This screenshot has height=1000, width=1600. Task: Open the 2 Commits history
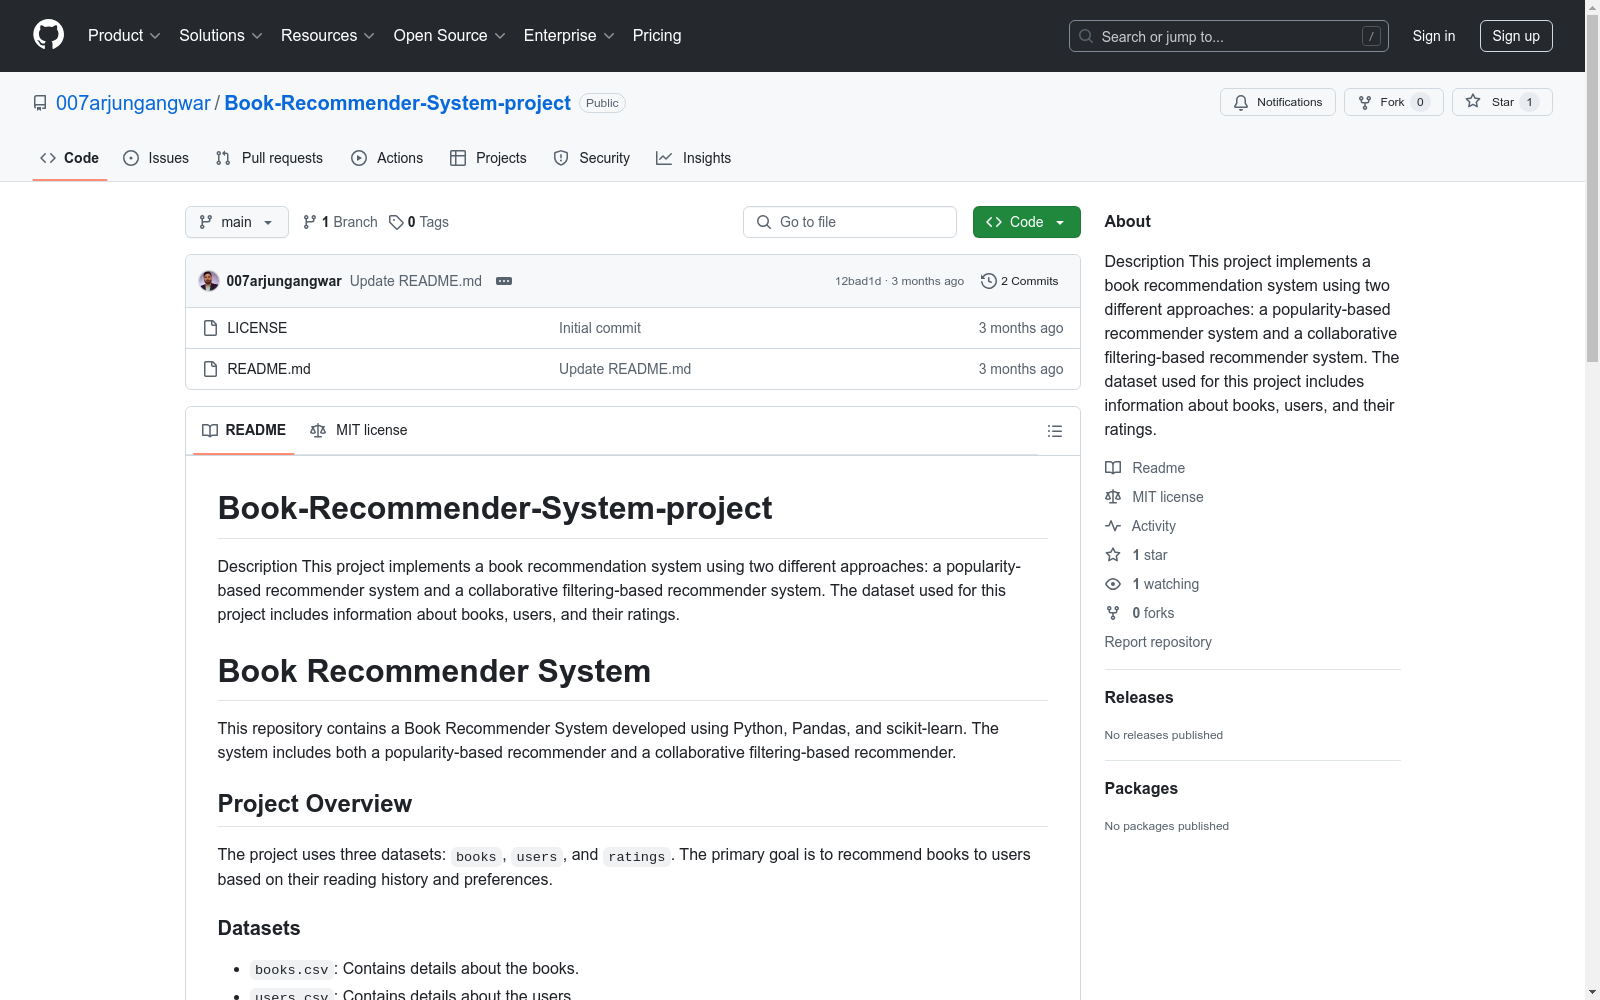pos(1020,281)
